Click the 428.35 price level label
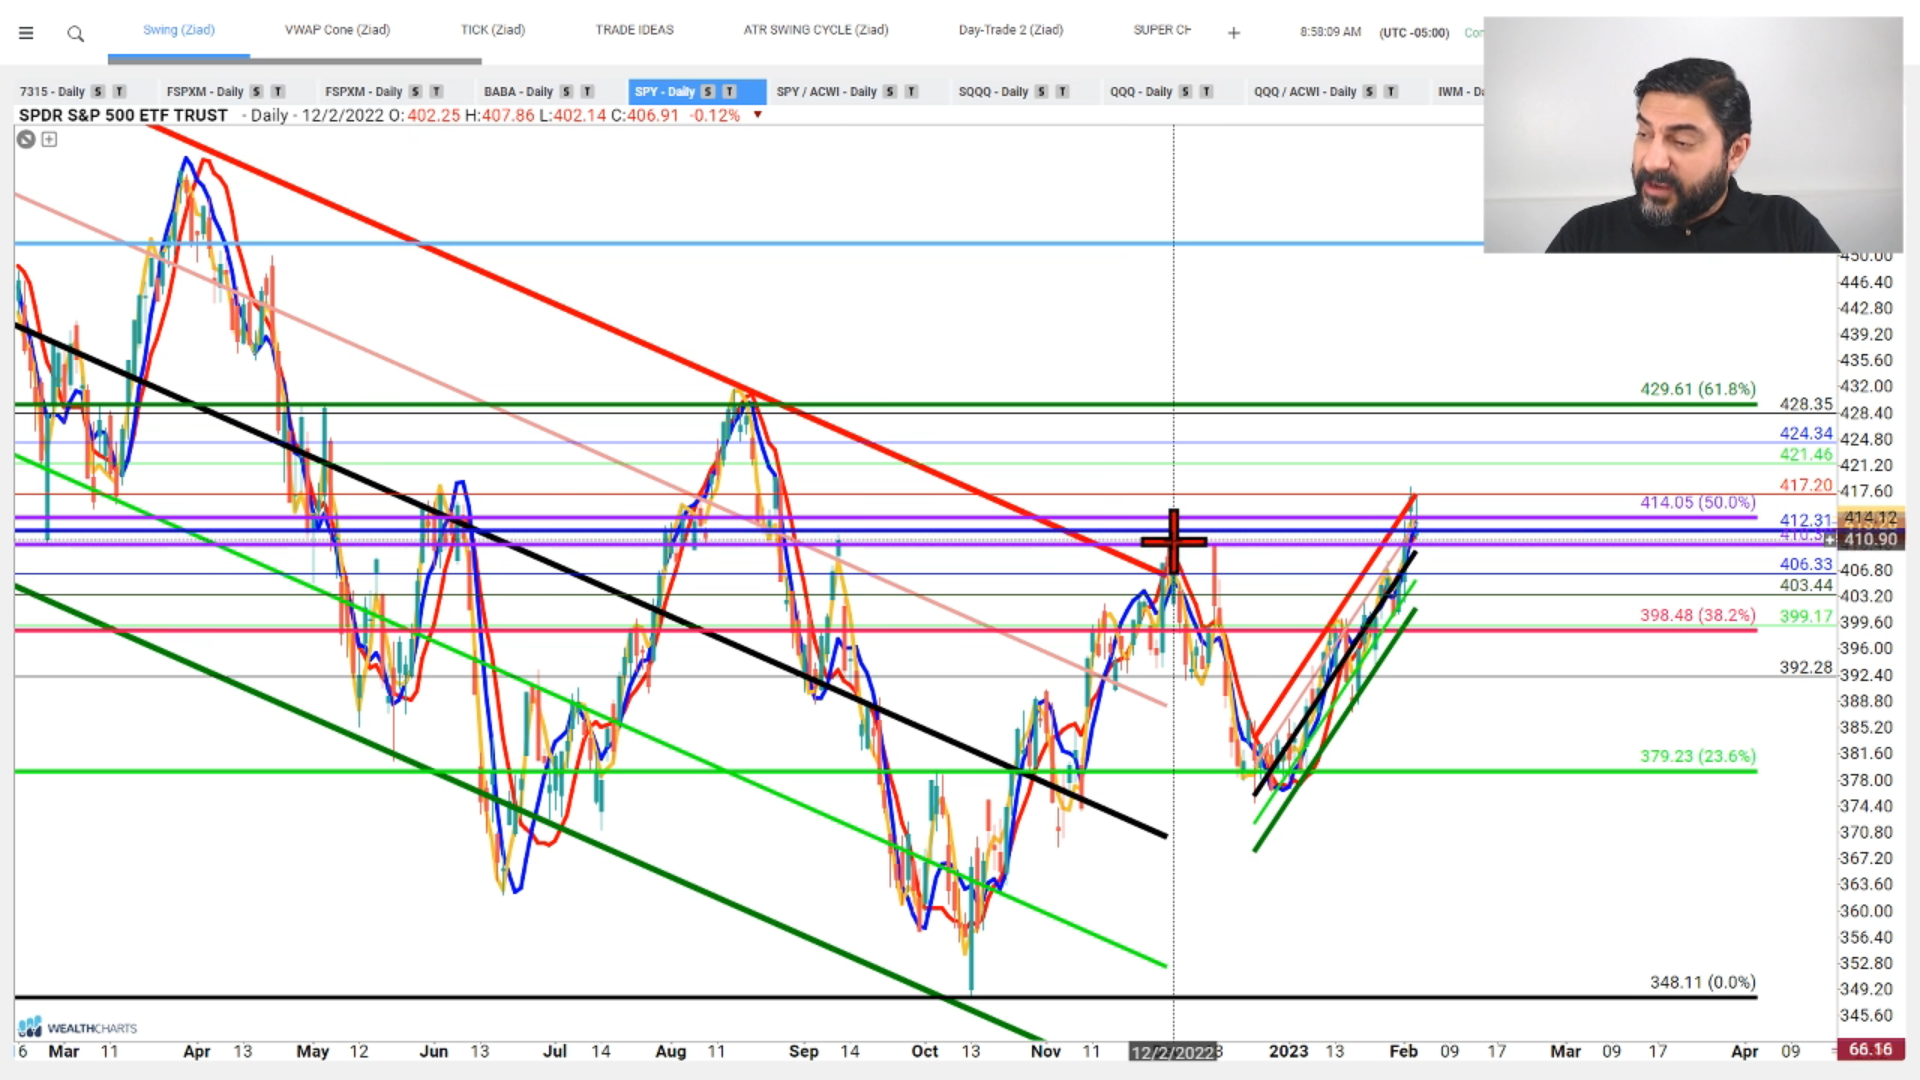This screenshot has height=1080, width=1920. pyautogui.click(x=1806, y=404)
